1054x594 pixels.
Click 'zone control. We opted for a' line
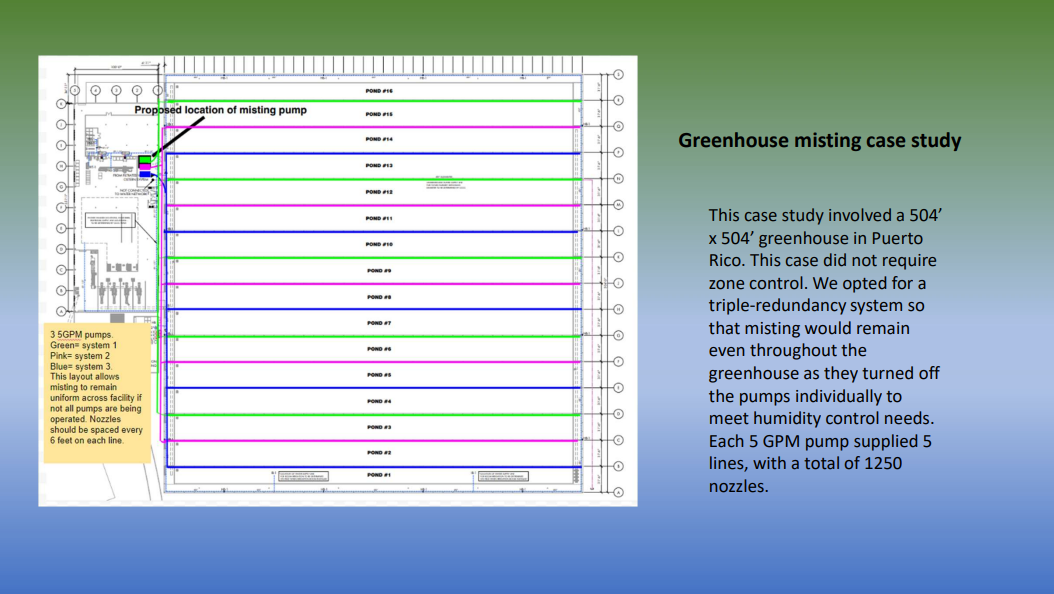[x=817, y=284]
